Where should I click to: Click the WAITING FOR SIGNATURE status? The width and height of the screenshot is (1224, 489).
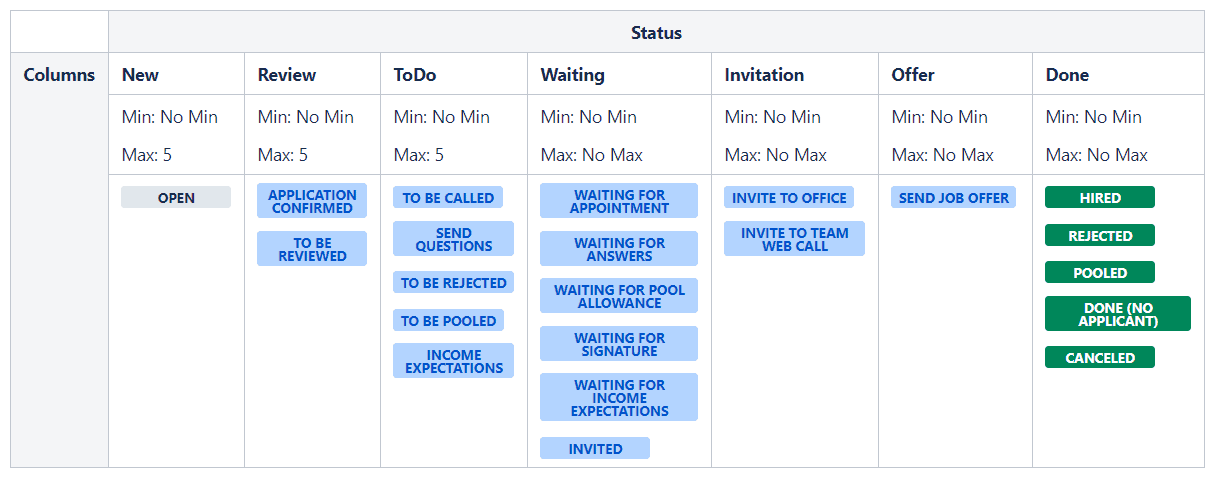click(619, 344)
